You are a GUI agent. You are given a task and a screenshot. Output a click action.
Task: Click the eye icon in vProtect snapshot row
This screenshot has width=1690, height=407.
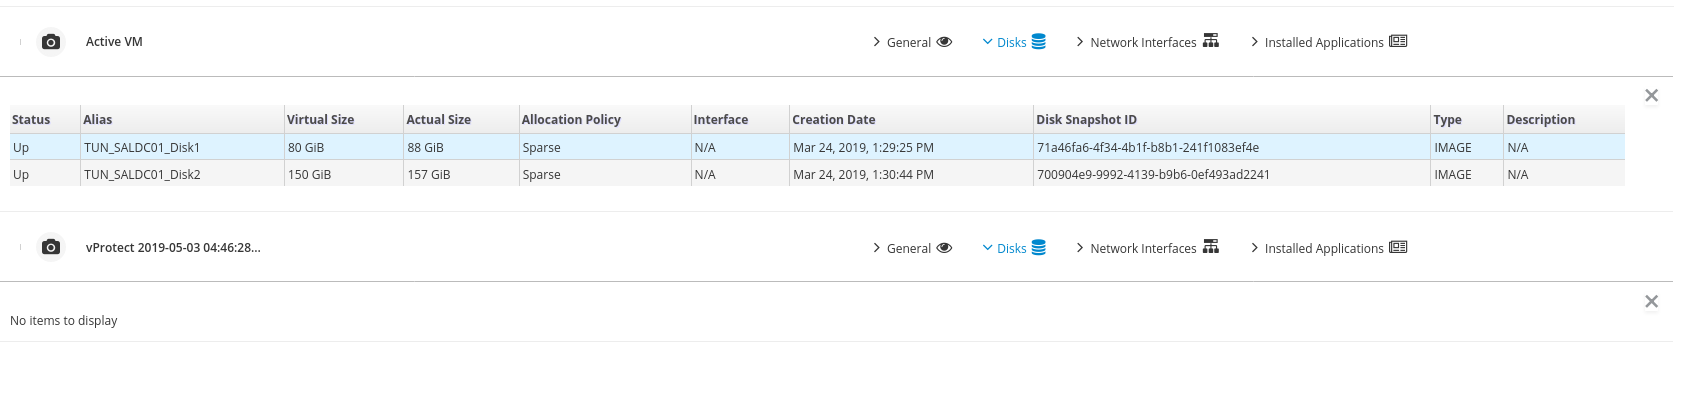tap(944, 248)
